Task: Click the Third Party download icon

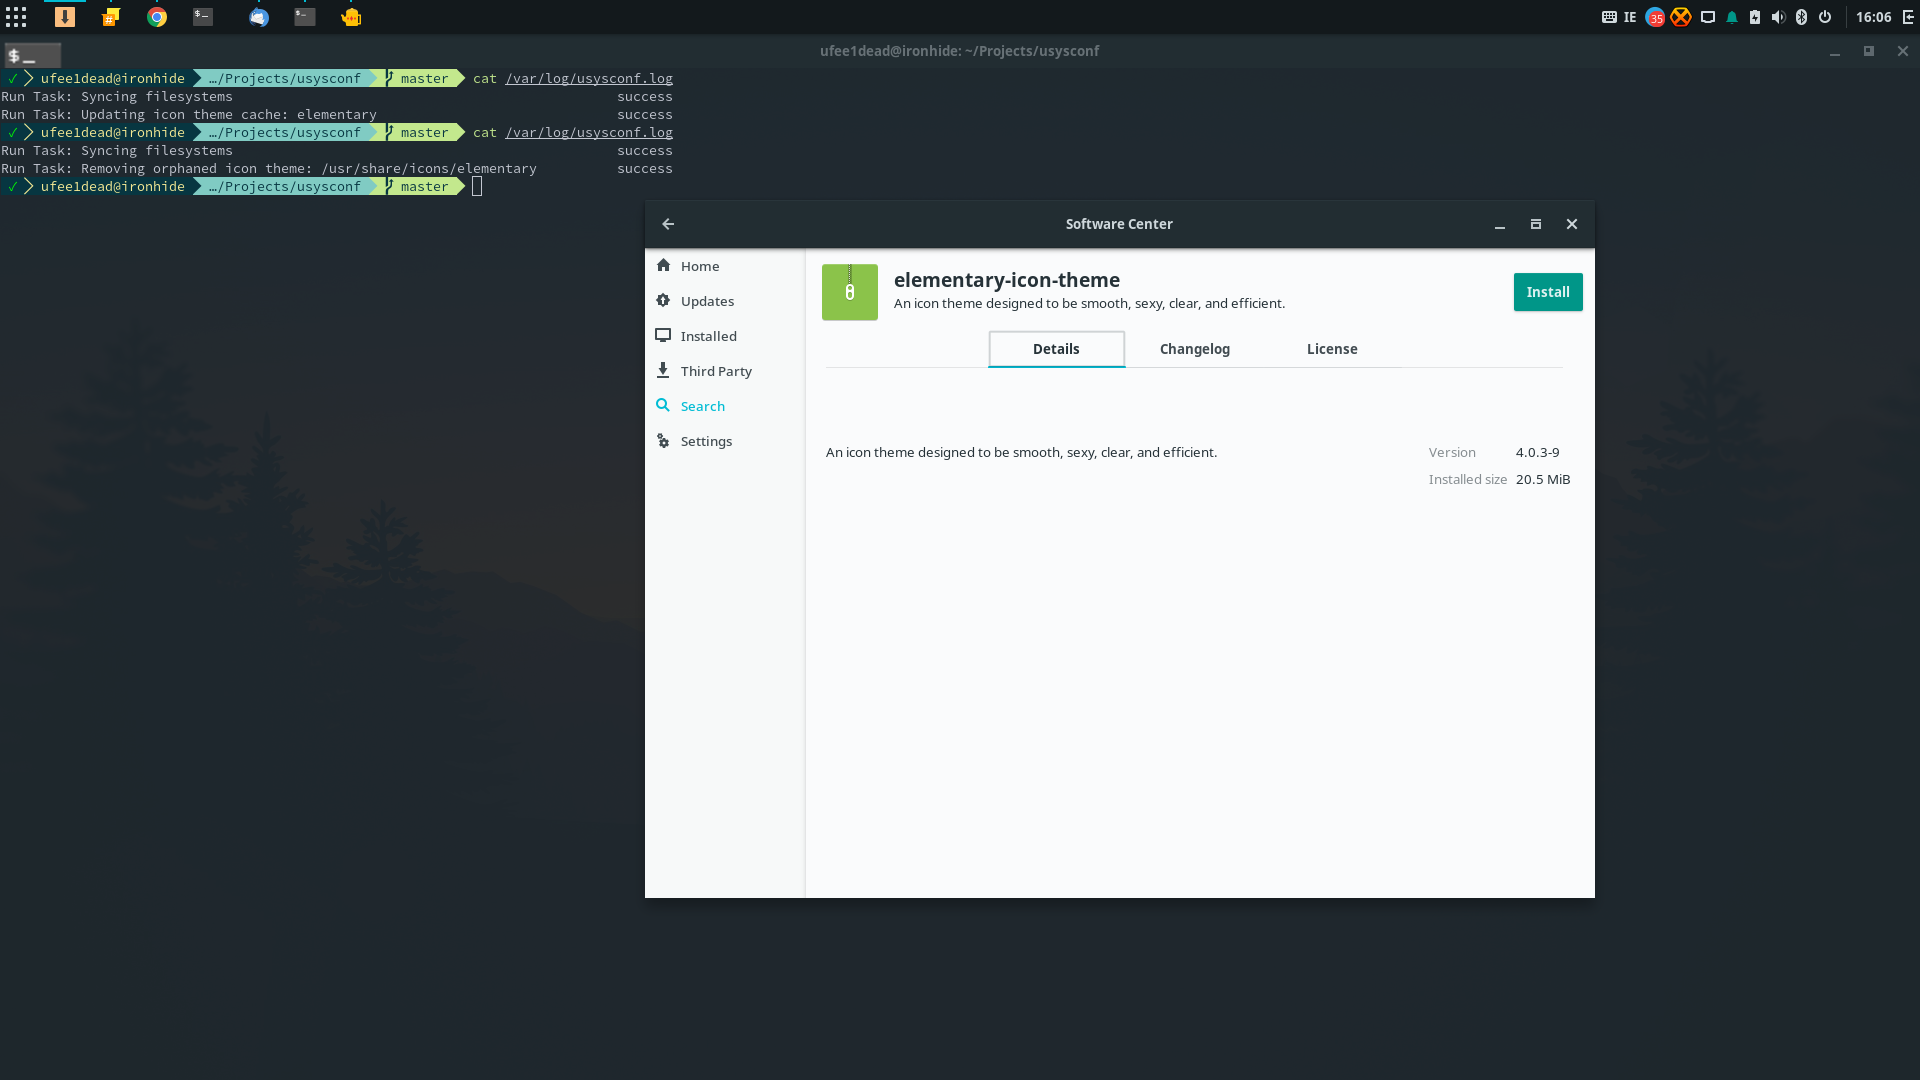Action: point(663,370)
